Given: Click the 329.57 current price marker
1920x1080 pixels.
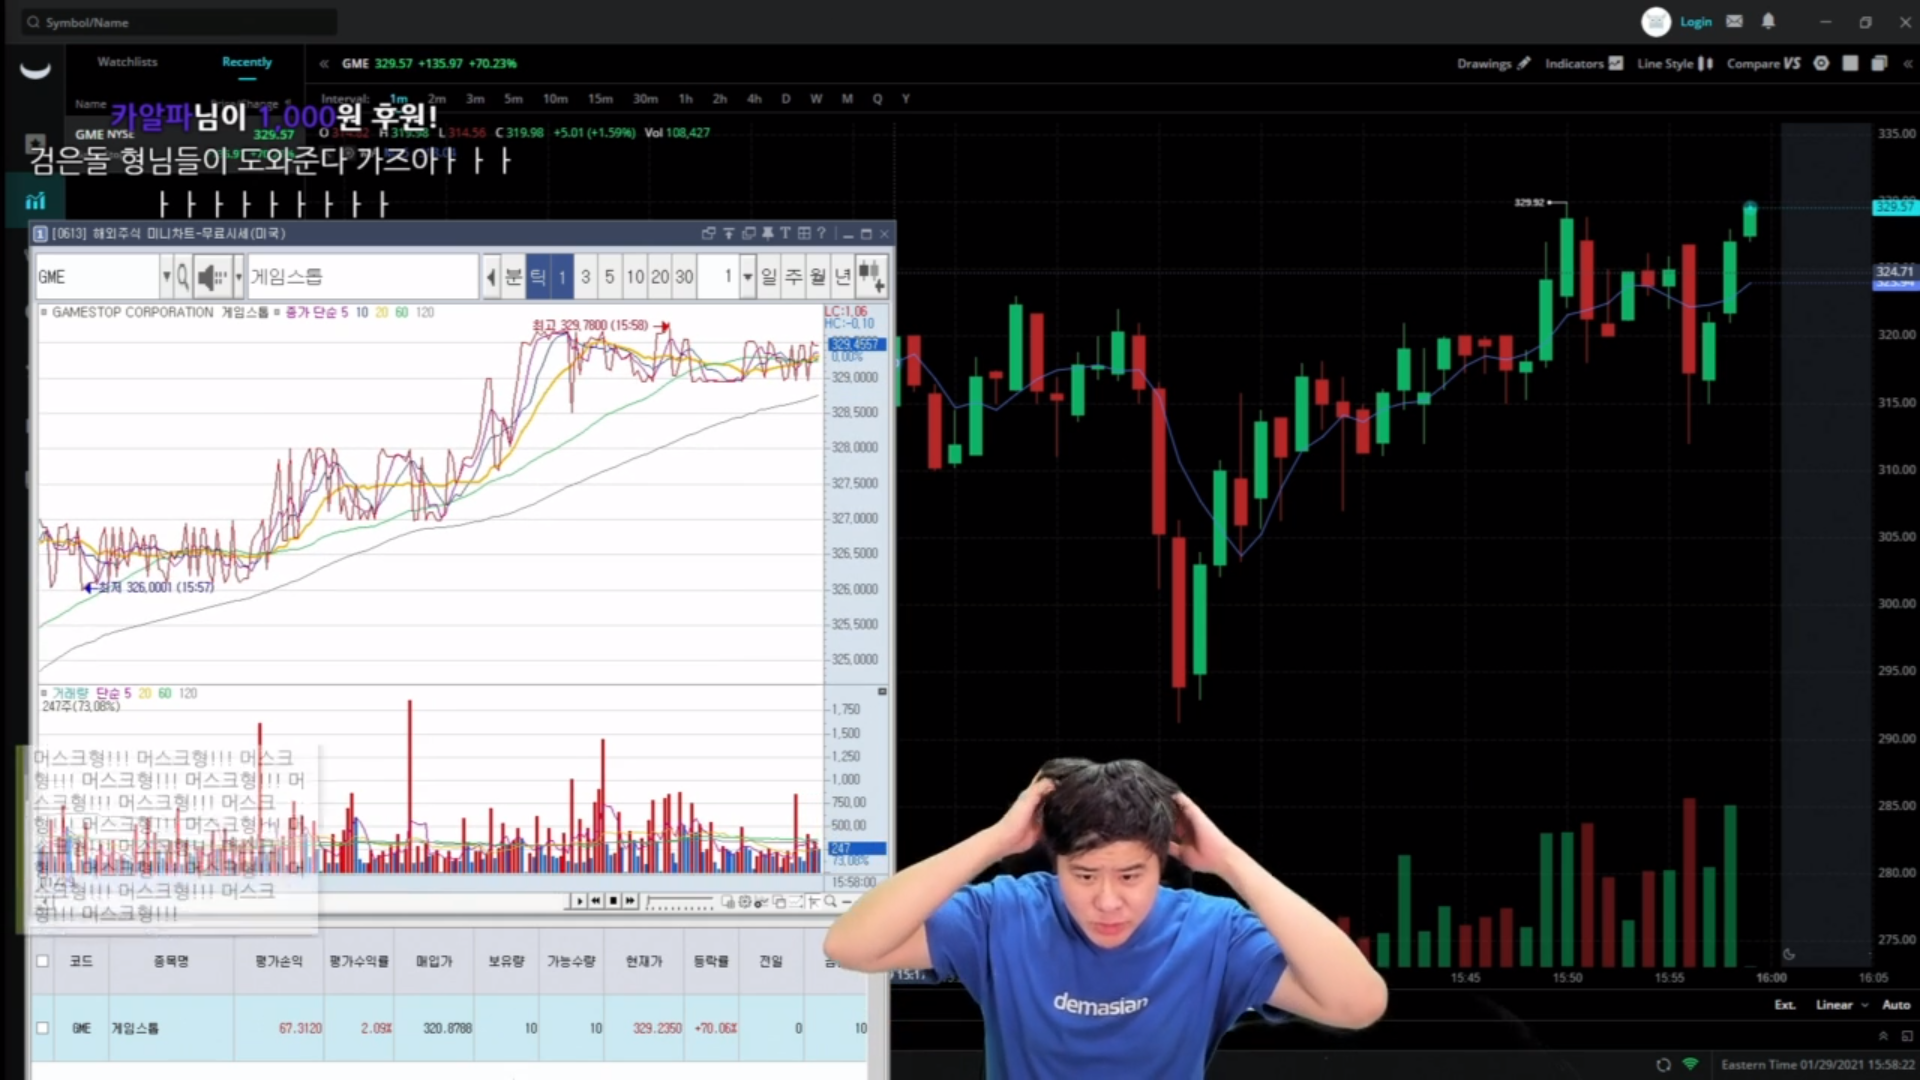Looking at the screenshot, I should [1894, 207].
